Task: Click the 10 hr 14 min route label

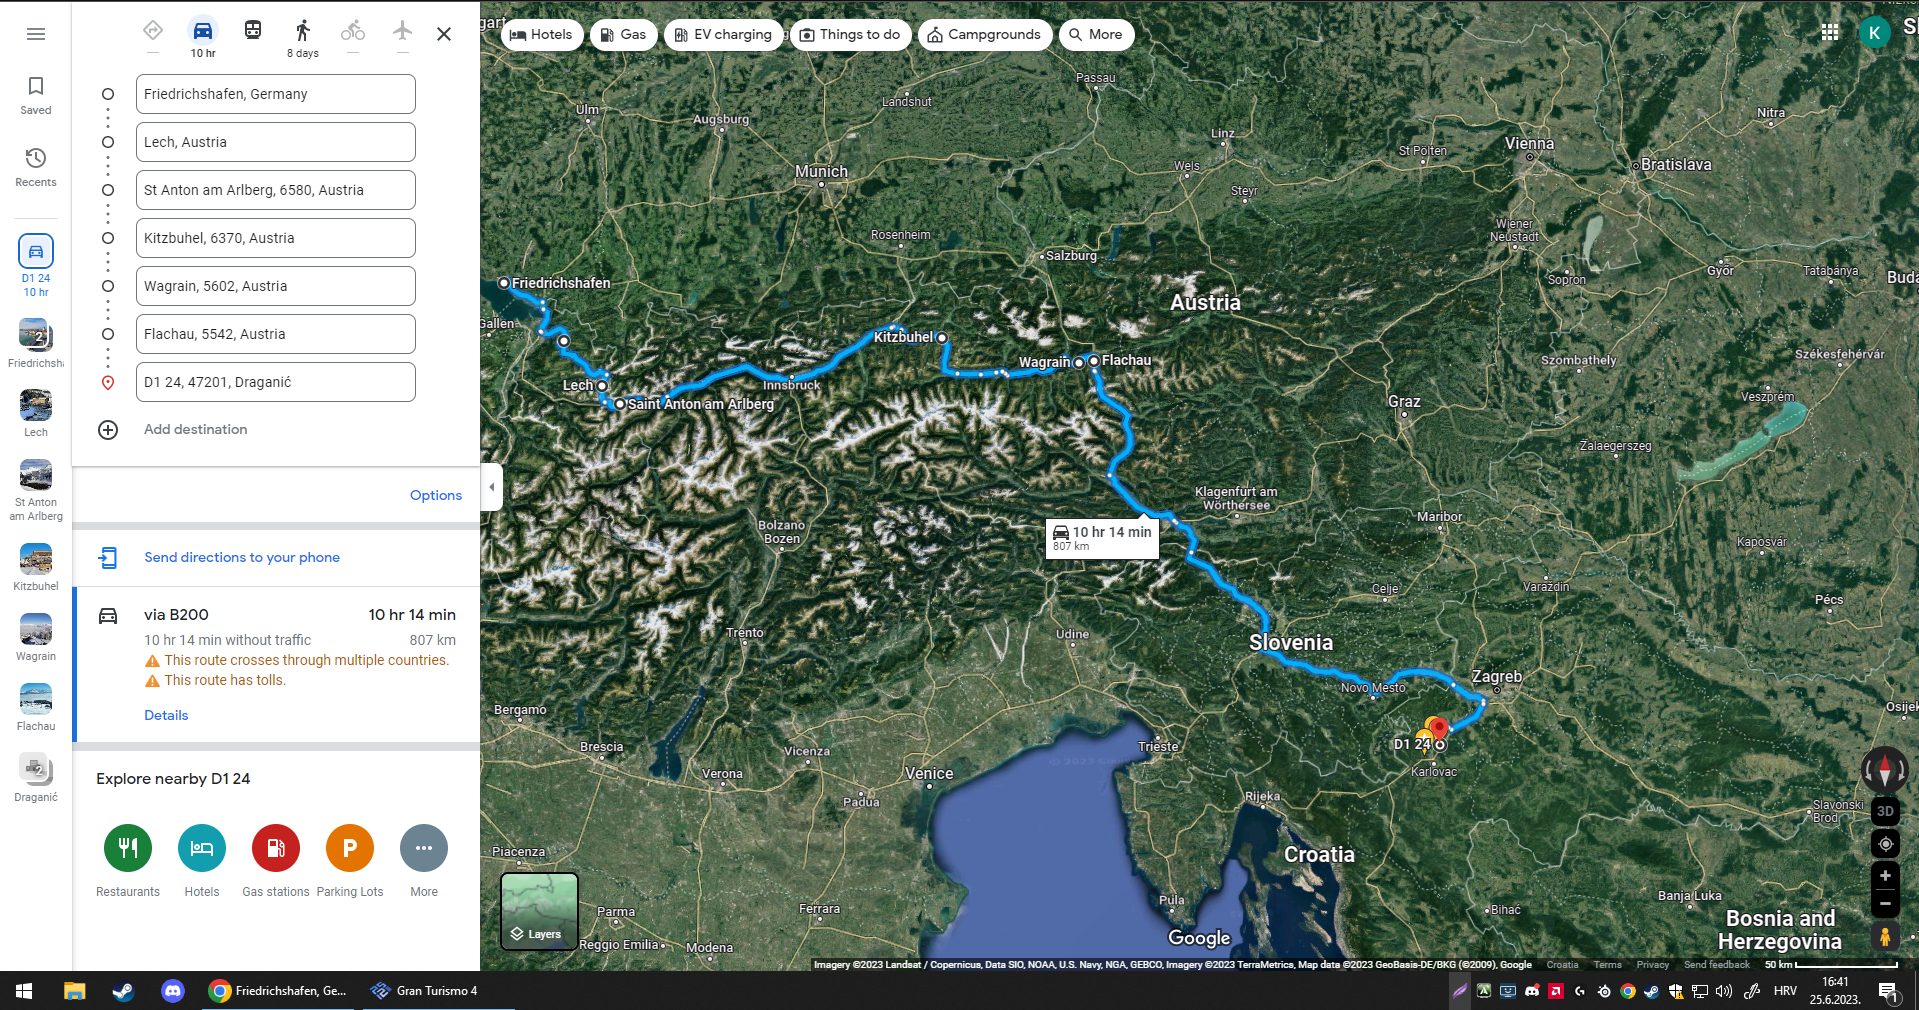Action: pos(1103,538)
